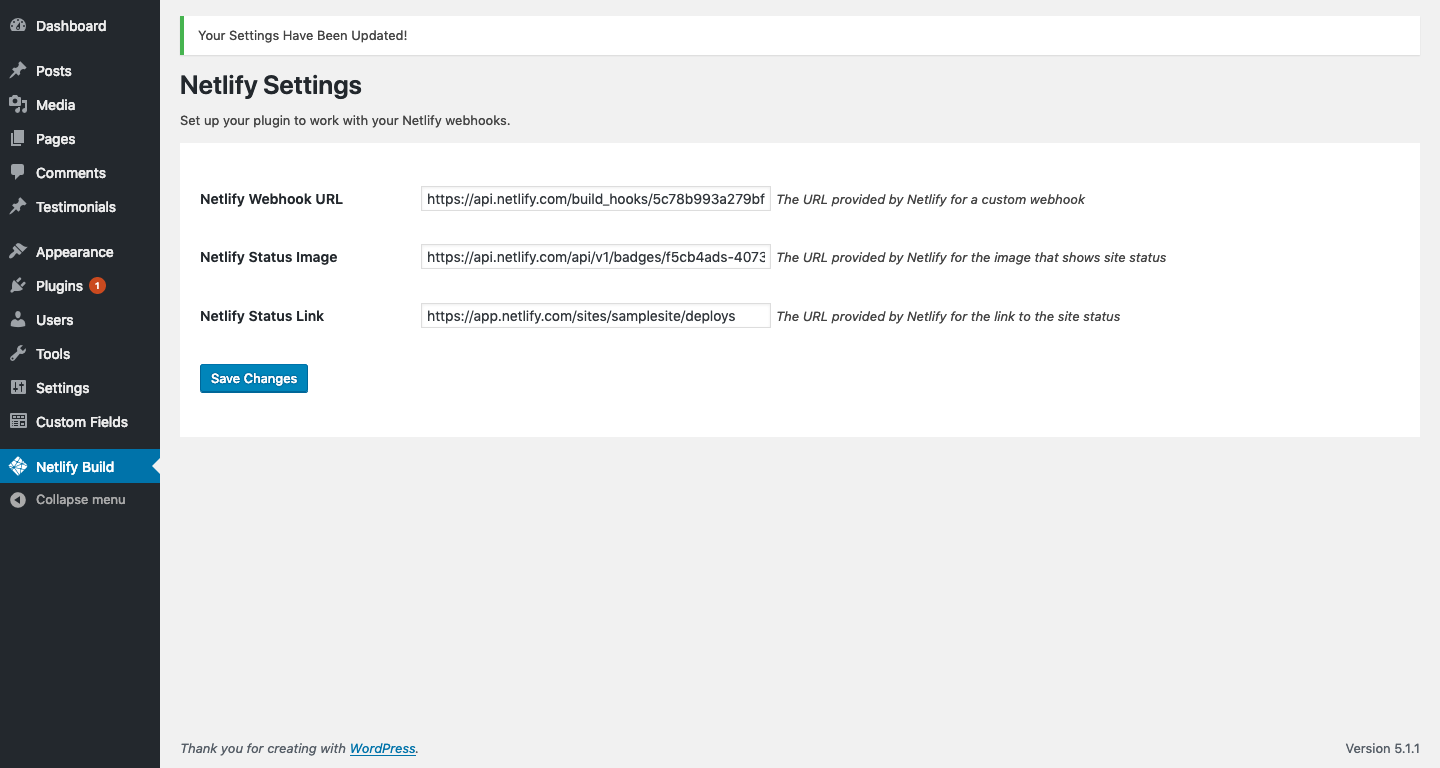
Task: Click the 'link to the site status' description
Action: tap(948, 317)
